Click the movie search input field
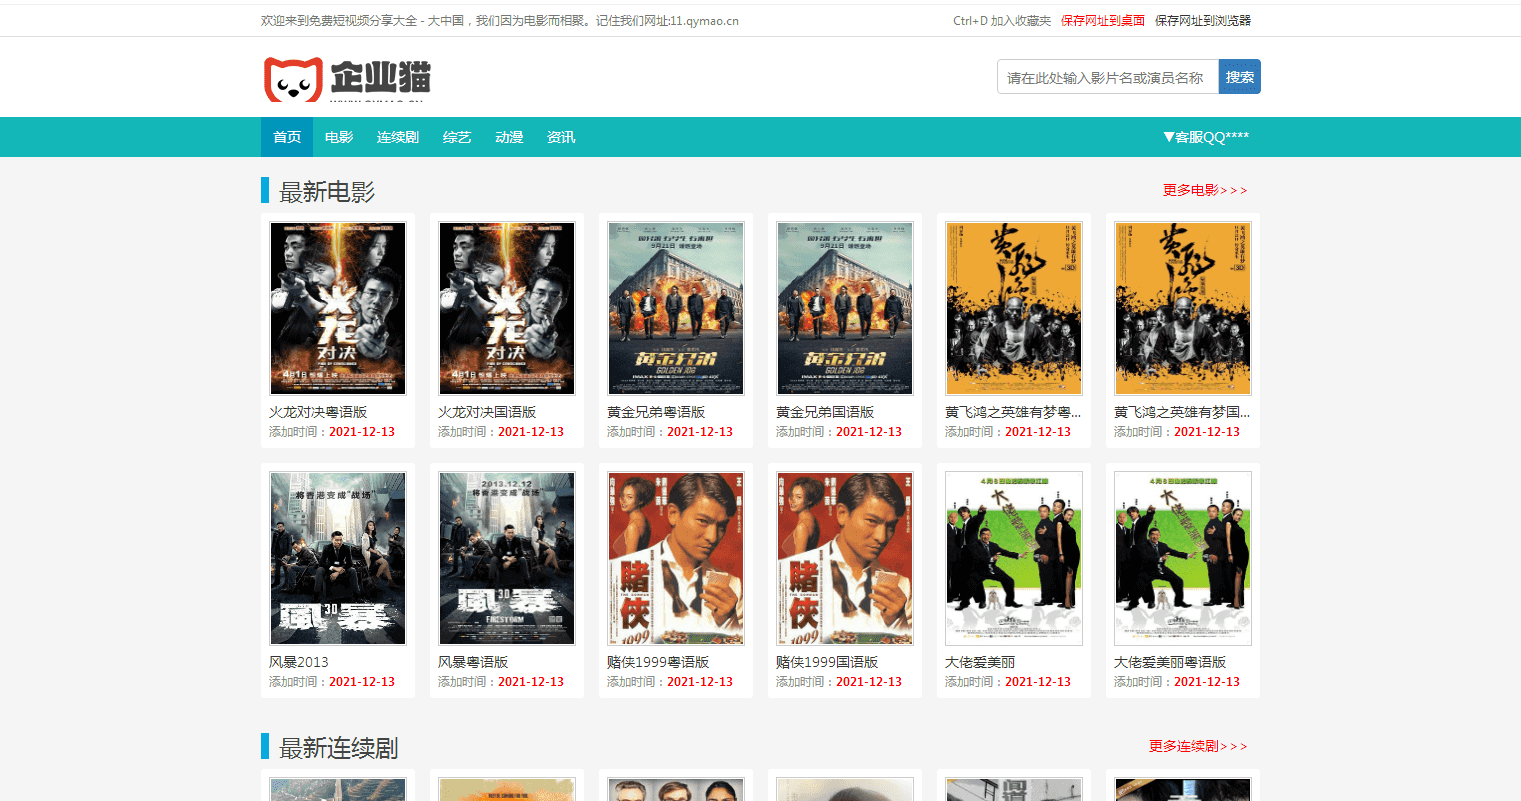This screenshot has height=801, width=1521. click(x=1107, y=77)
